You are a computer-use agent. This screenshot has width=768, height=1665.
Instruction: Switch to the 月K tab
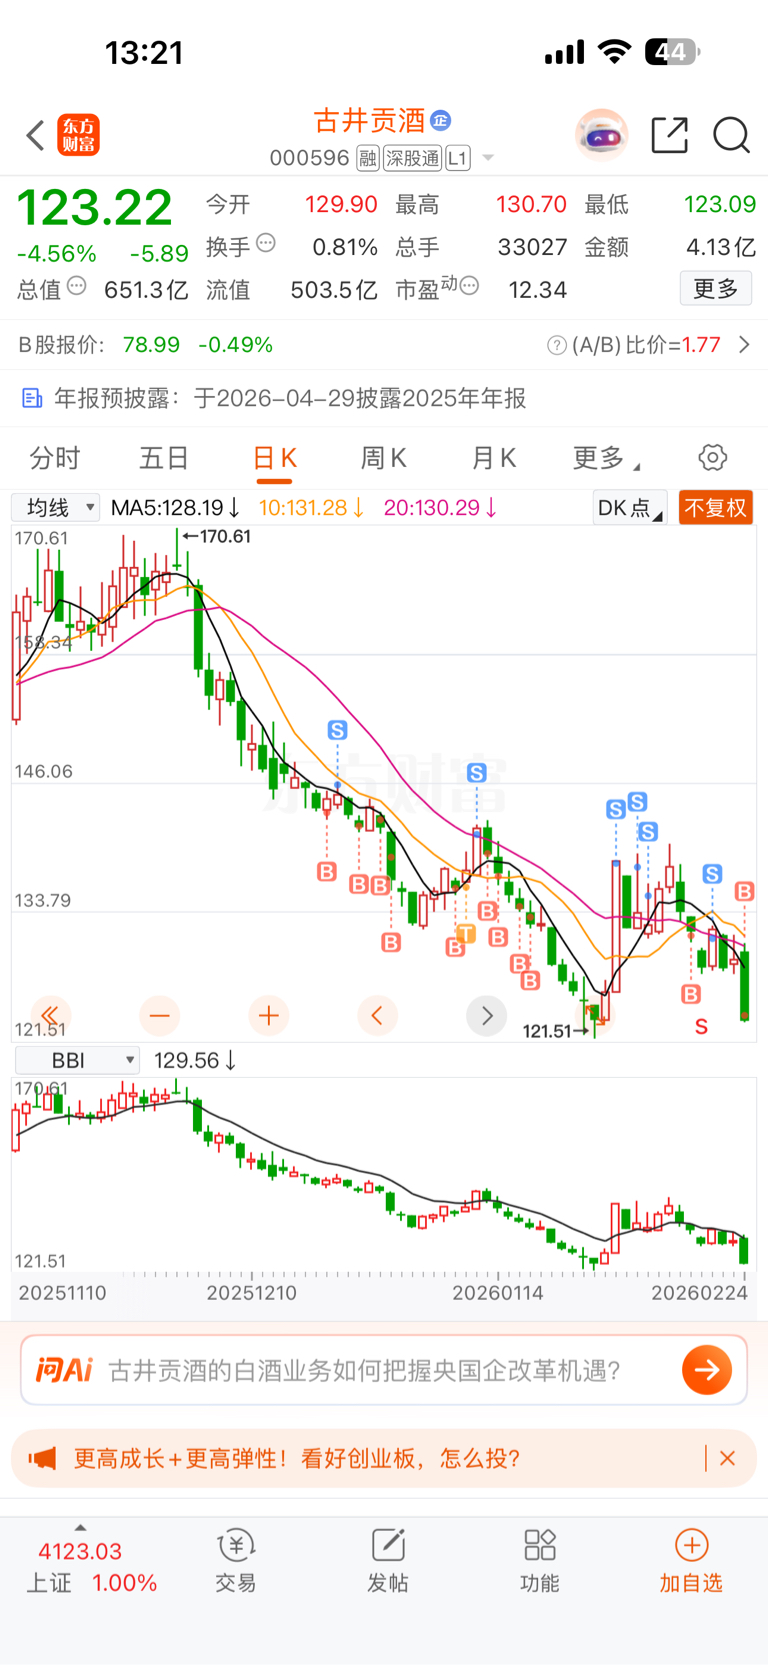[x=494, y=458]
